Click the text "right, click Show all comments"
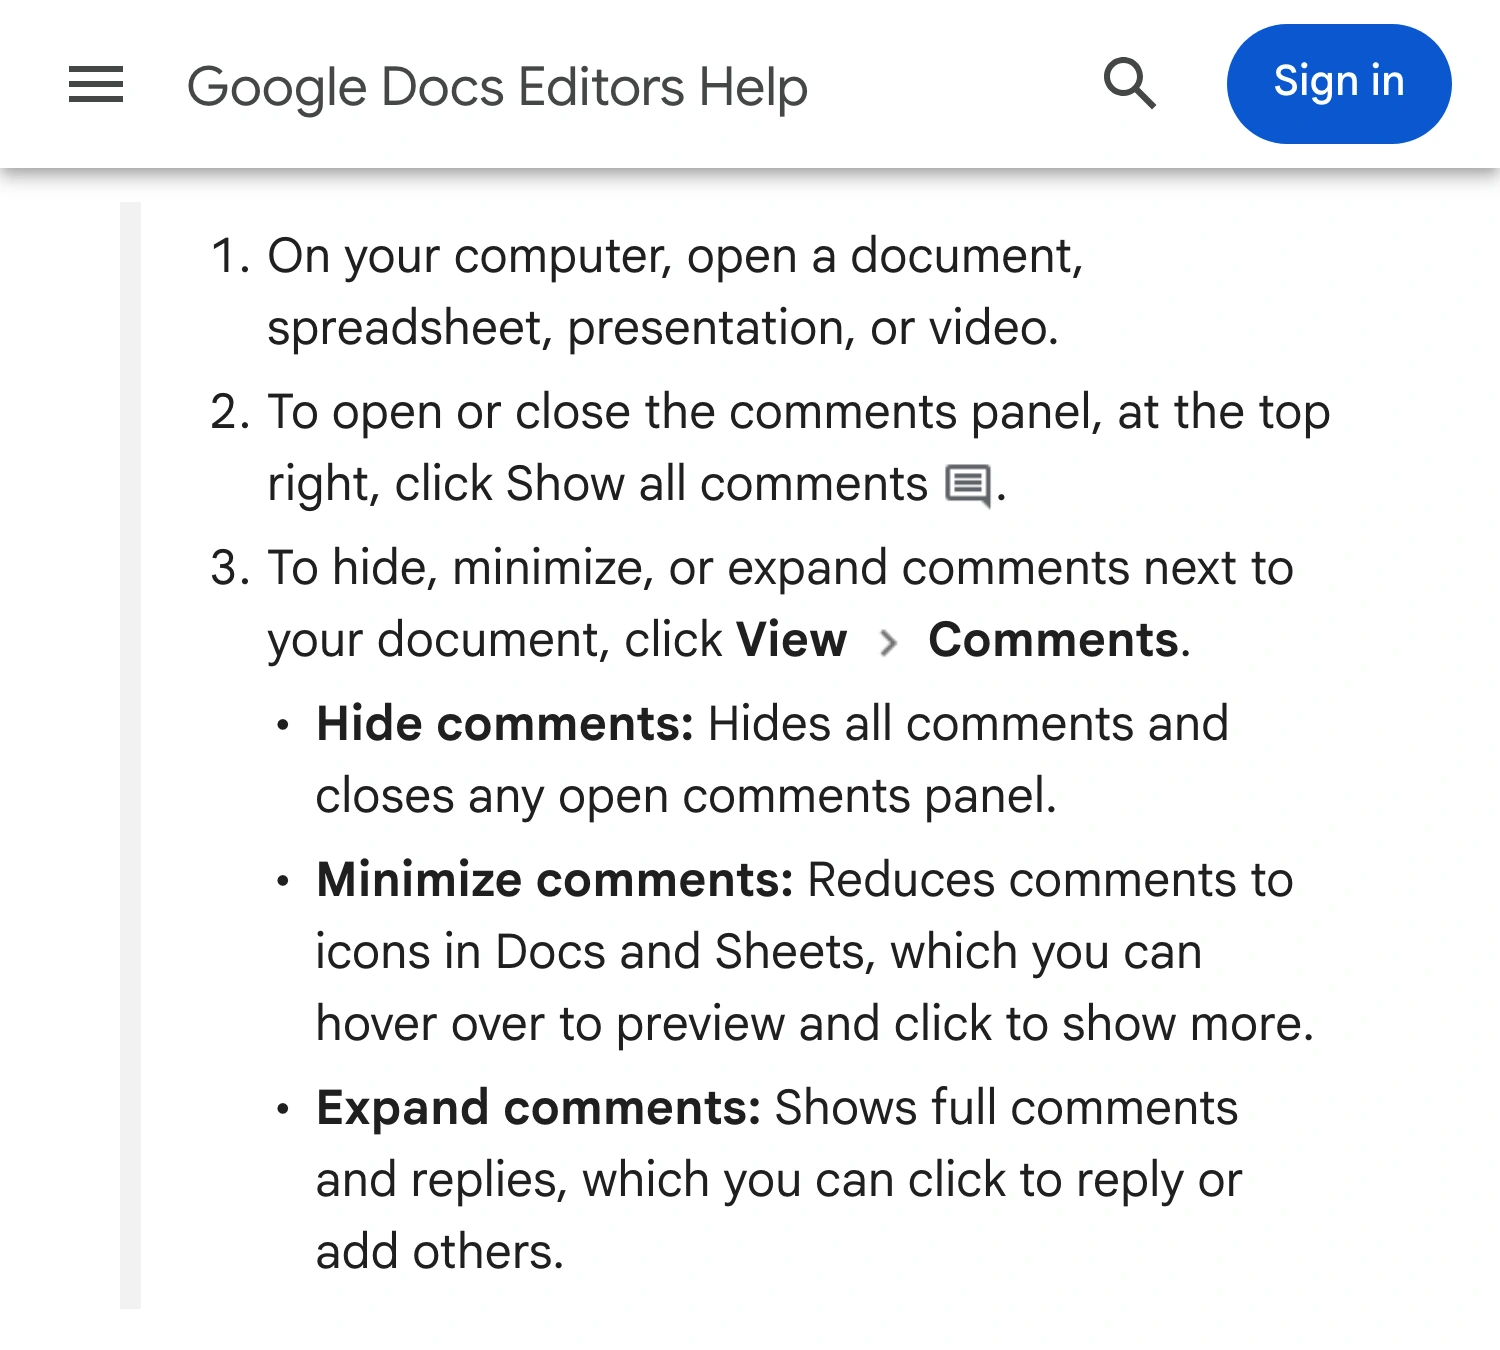The height and width of the screenshot is (1350, 1500). 598,485
